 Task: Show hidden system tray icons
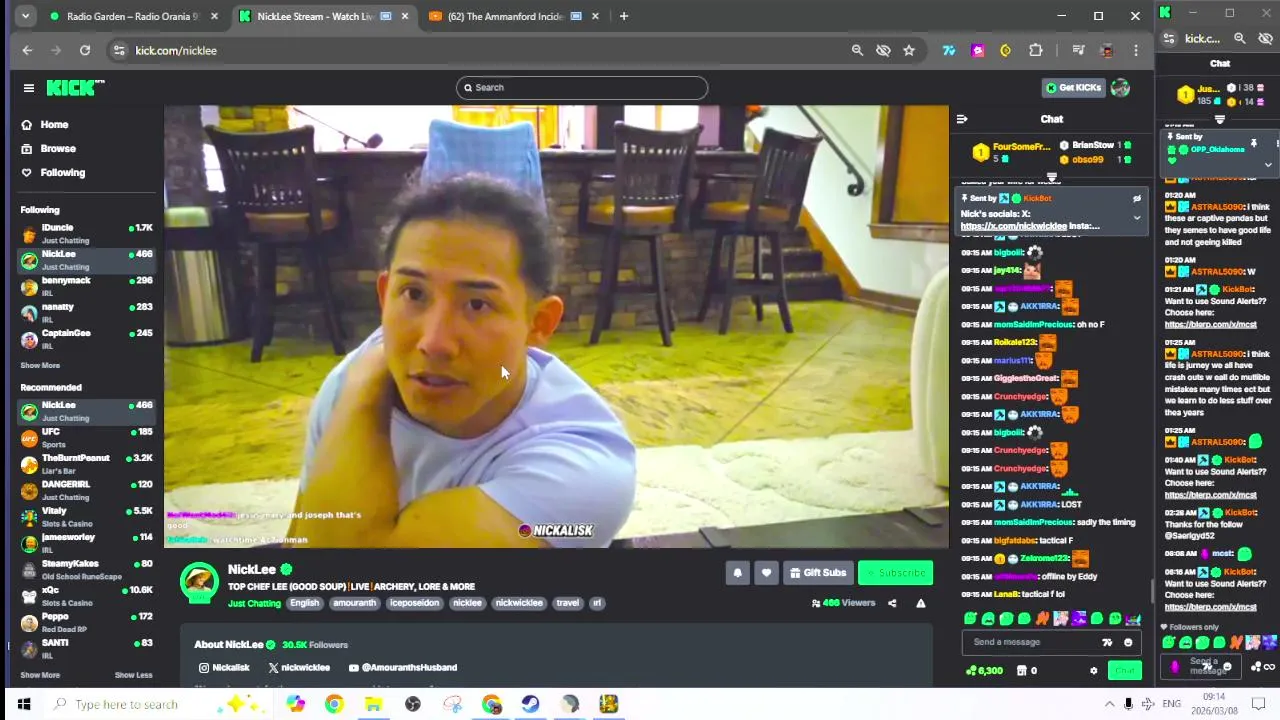(1109, 704)
